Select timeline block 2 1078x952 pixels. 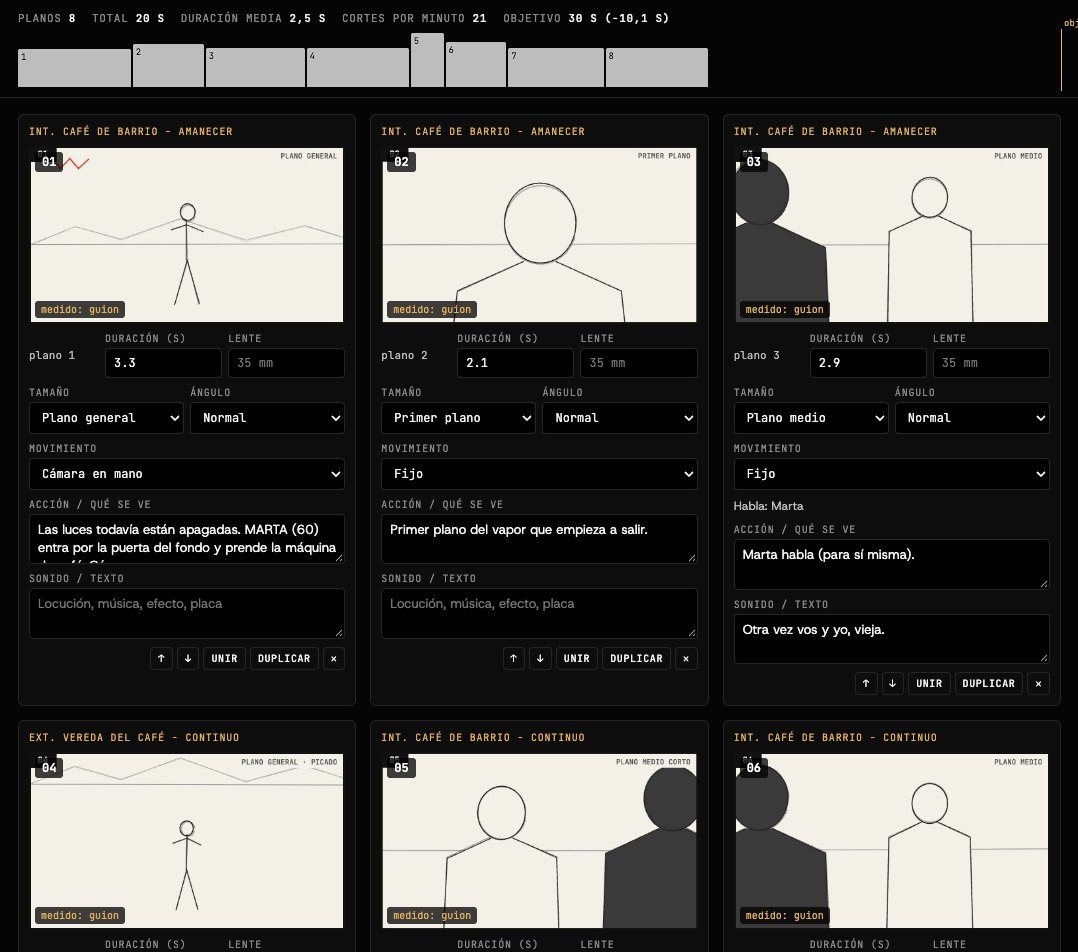tap(168, 66)
